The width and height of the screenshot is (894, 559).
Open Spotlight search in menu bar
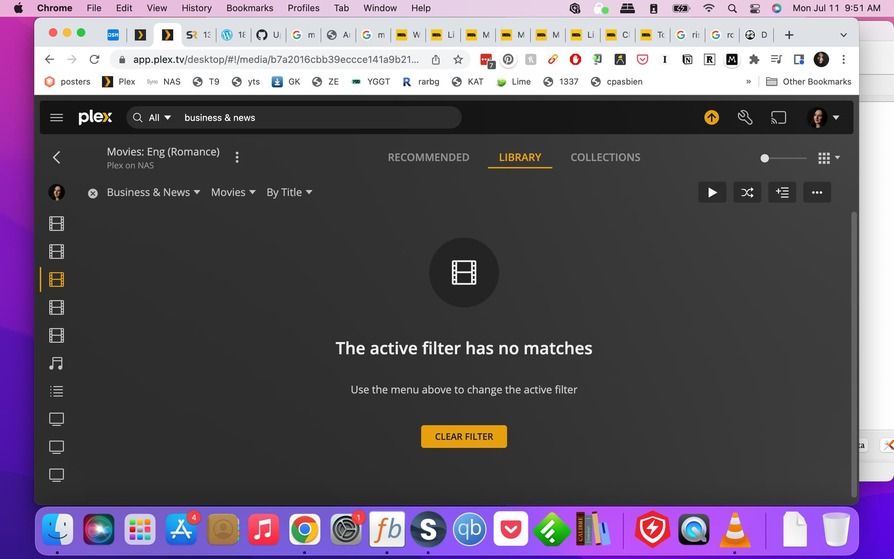click(732, 8)
